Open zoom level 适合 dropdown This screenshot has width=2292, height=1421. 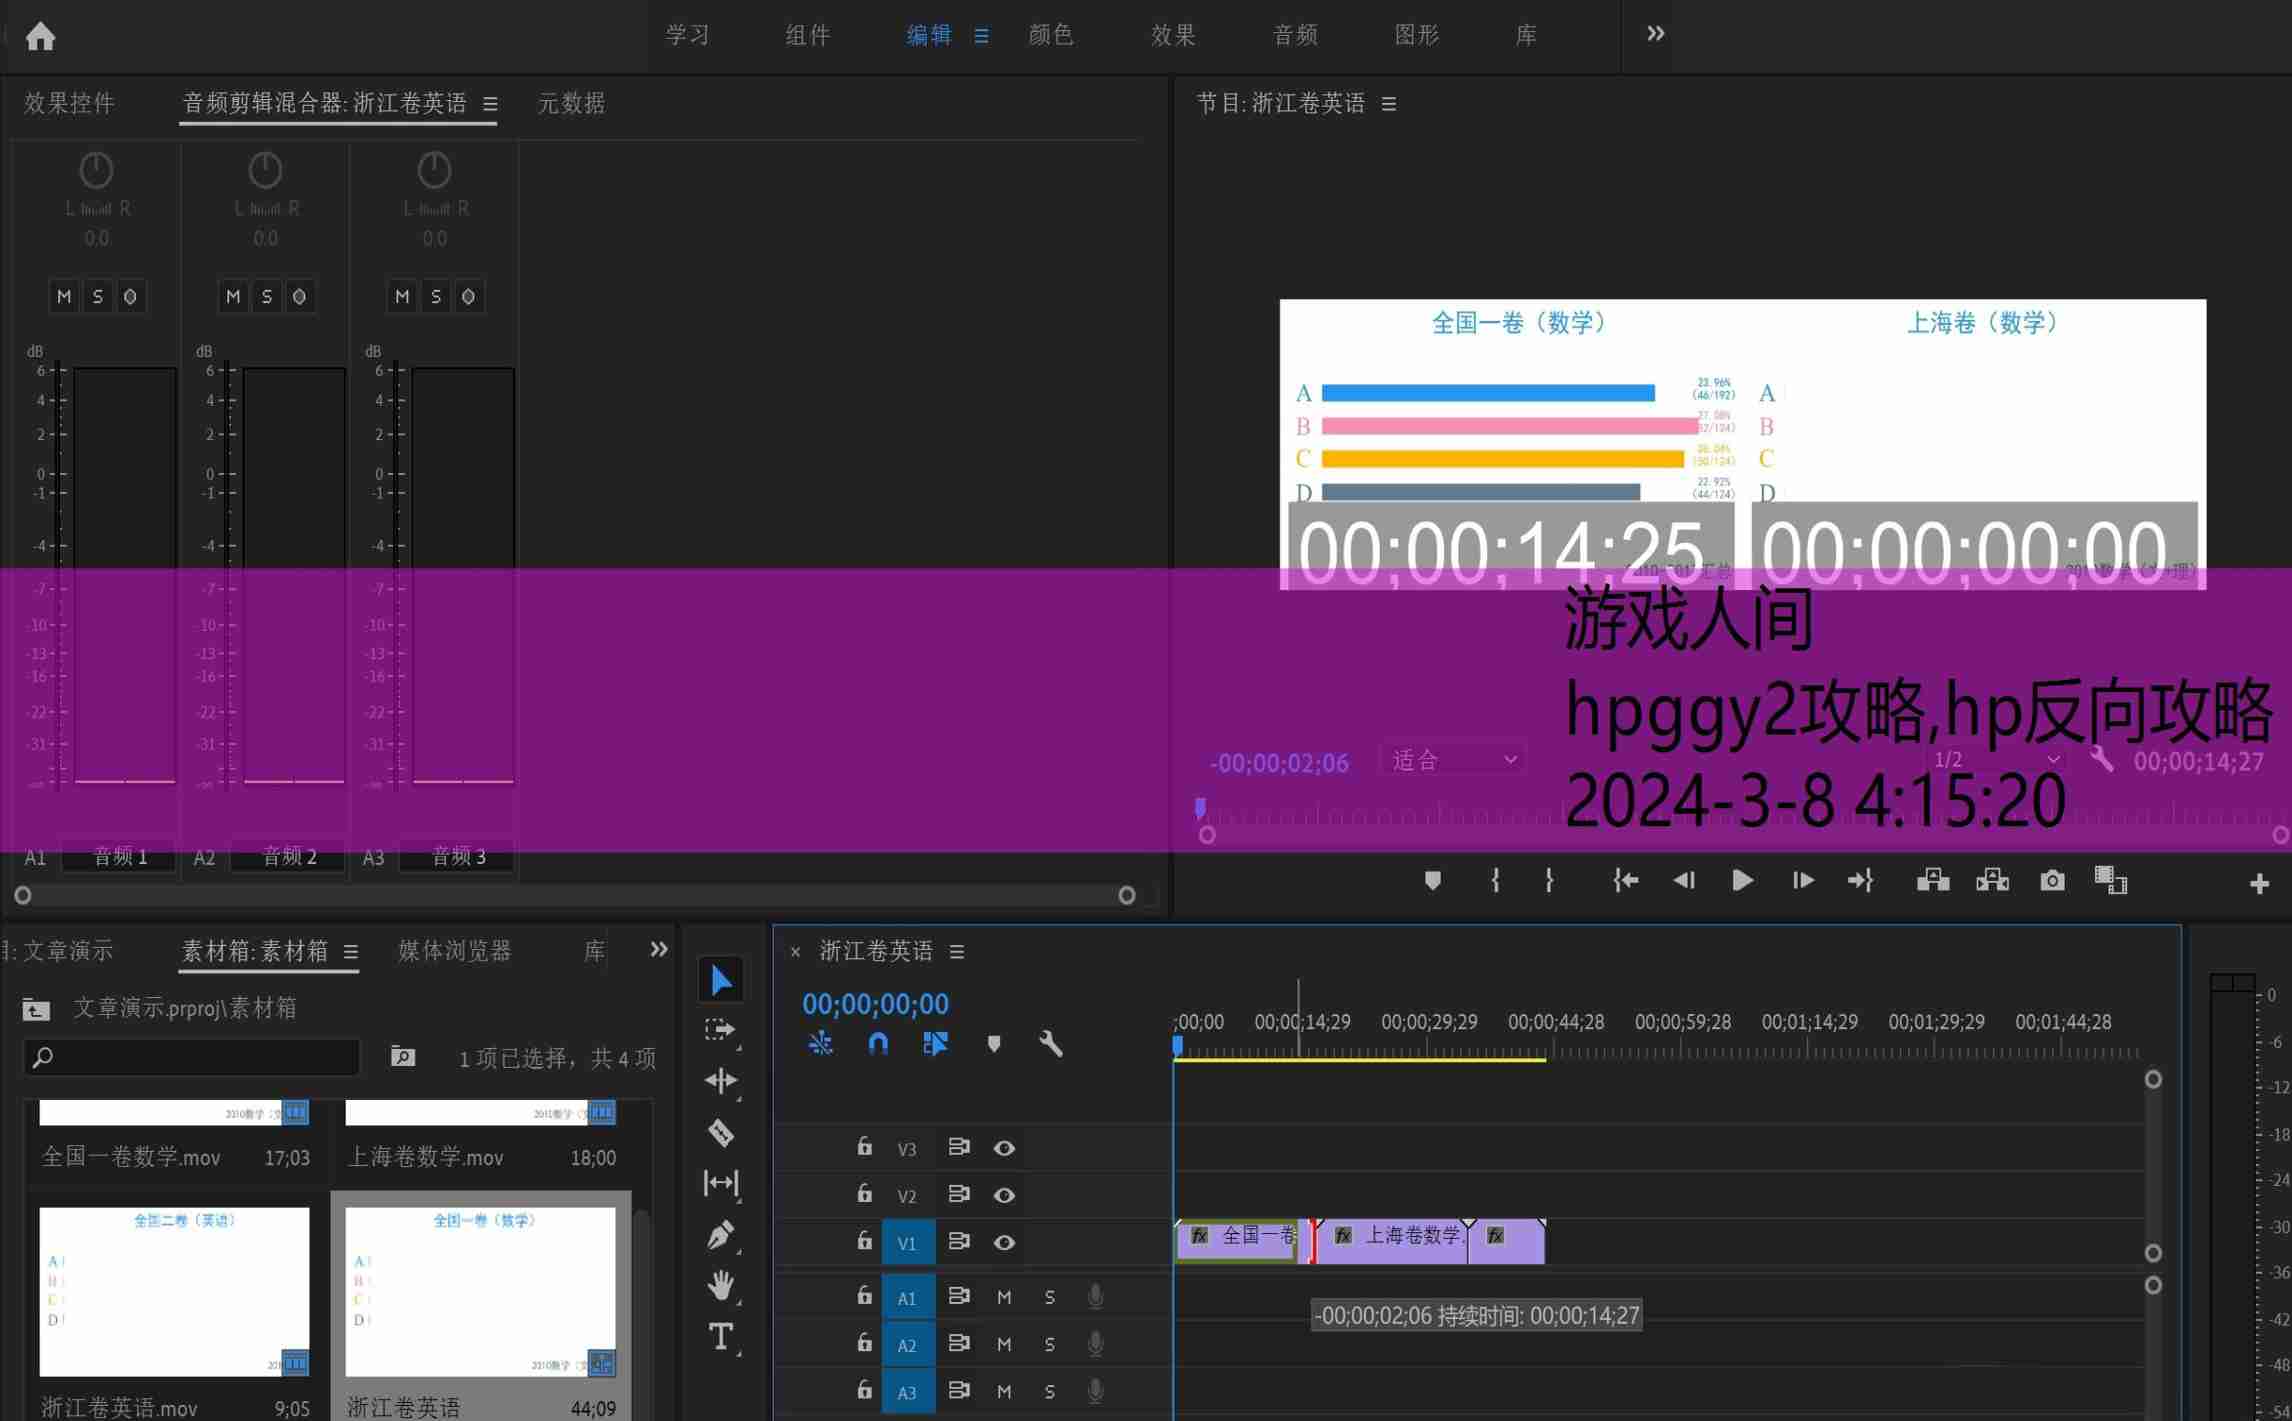(x=1454, y=760)
